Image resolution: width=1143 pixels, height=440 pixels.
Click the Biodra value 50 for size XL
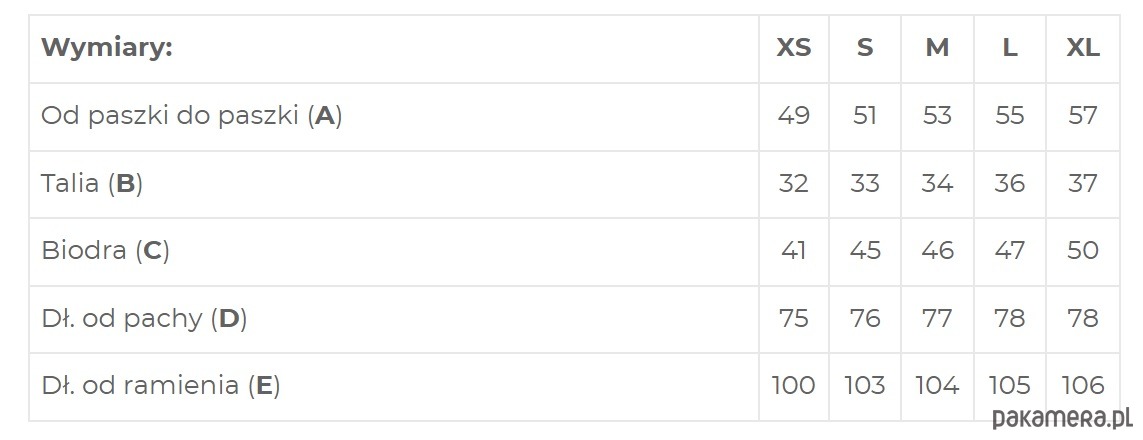[x=1082, y=251]
